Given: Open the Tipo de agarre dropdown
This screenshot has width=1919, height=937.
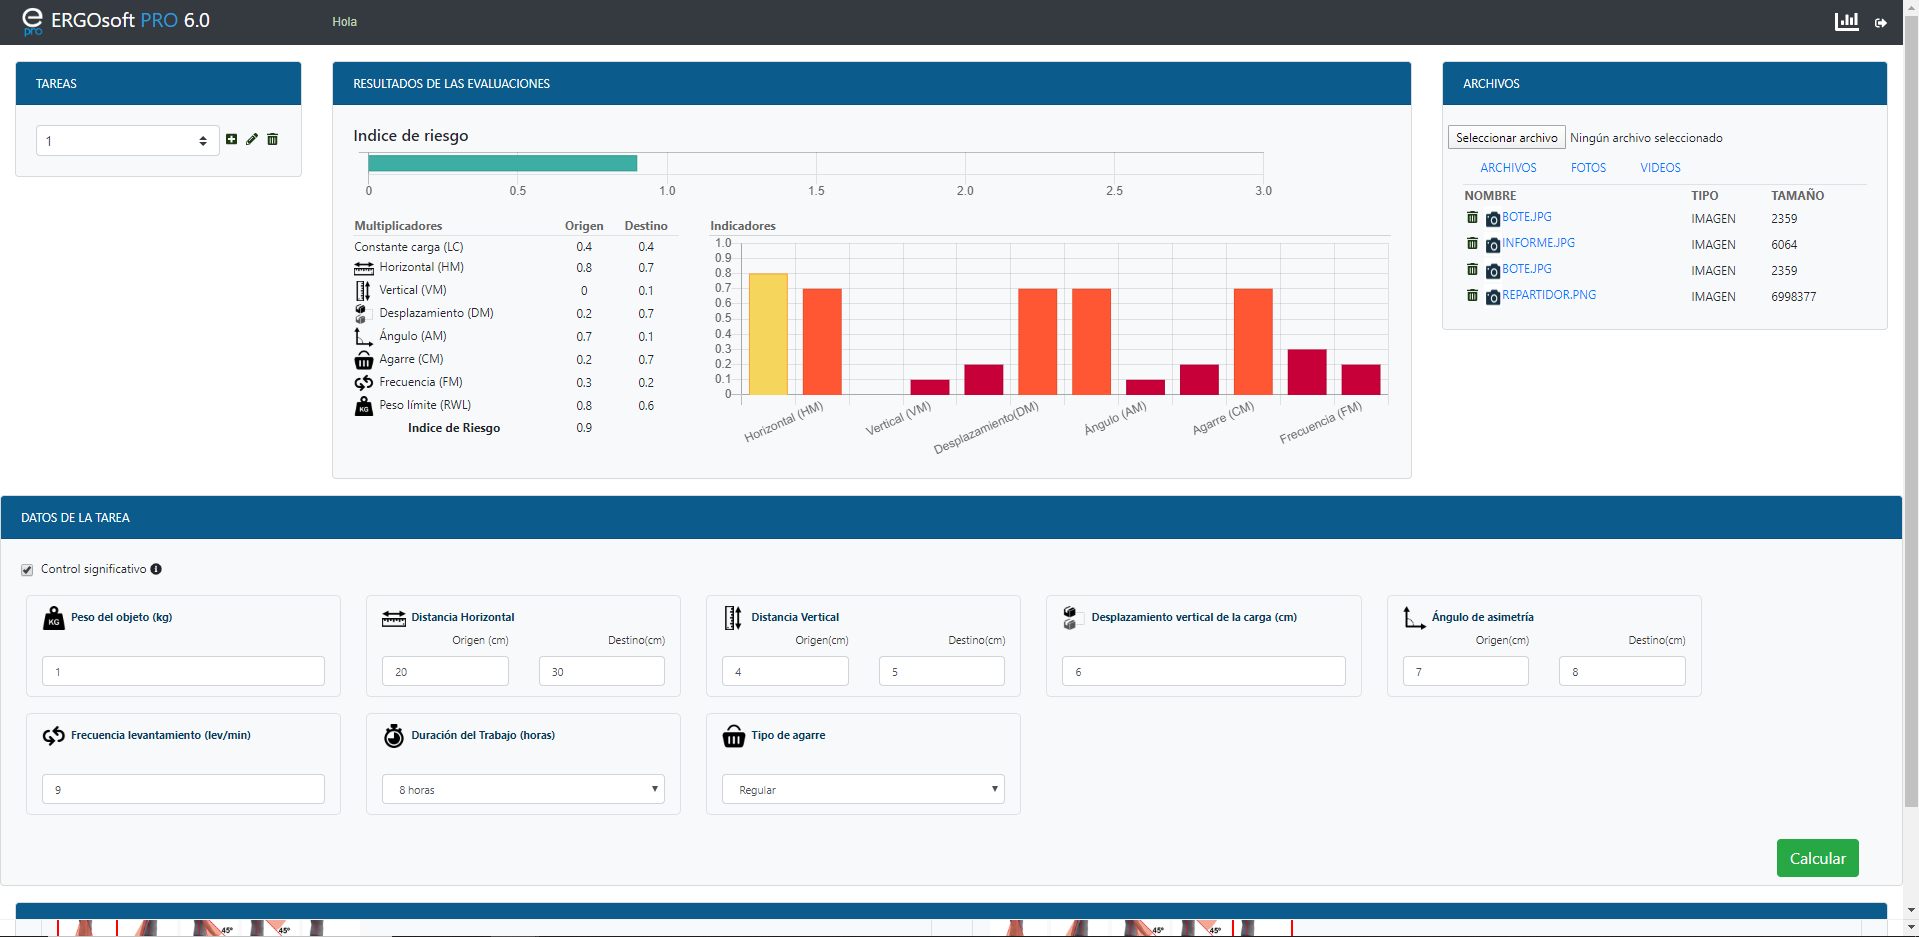Looking at the screenshot, I should tap(863, 789).
